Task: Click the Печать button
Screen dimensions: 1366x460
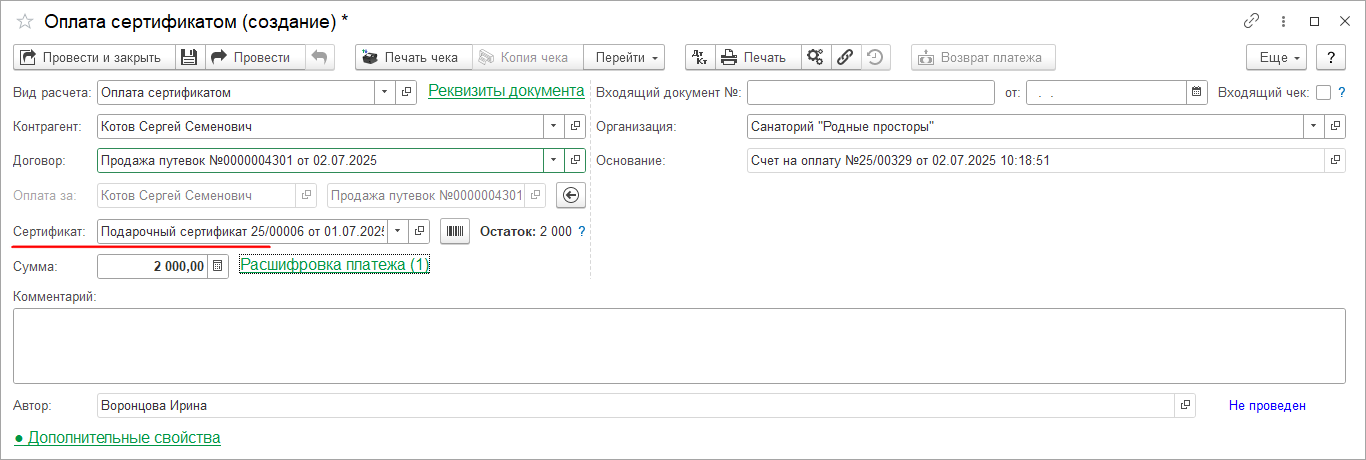Action: pyautogui.click(x=757, y=58)
